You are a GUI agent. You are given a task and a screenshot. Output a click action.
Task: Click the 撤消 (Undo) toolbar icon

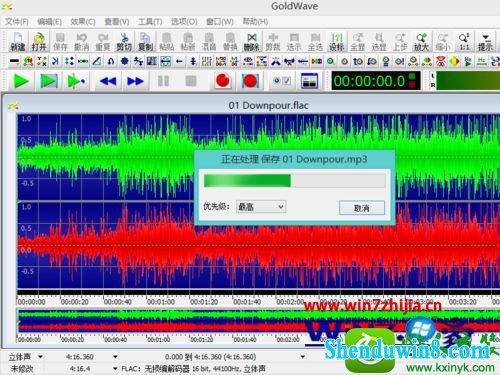click(81, 42)
